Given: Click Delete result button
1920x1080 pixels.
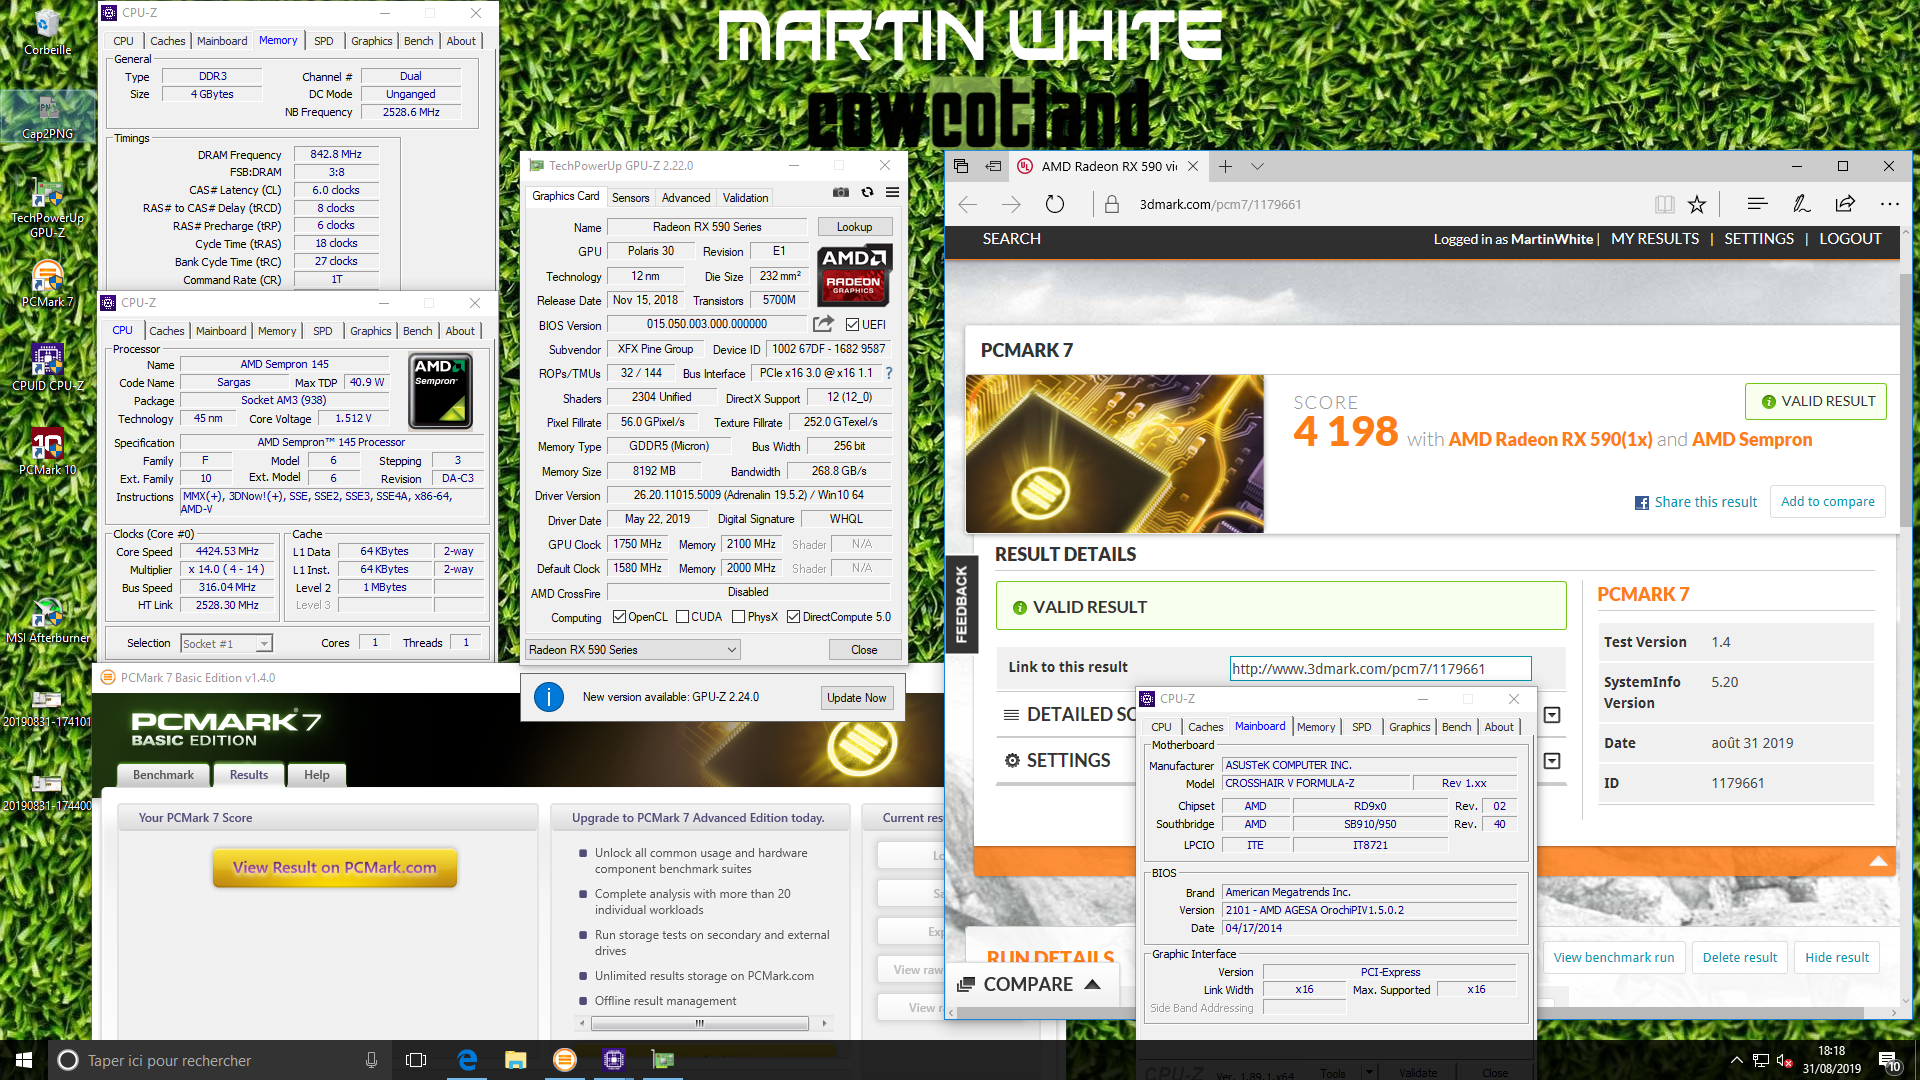Looking at the screenshot, I should click(1740, 957).
